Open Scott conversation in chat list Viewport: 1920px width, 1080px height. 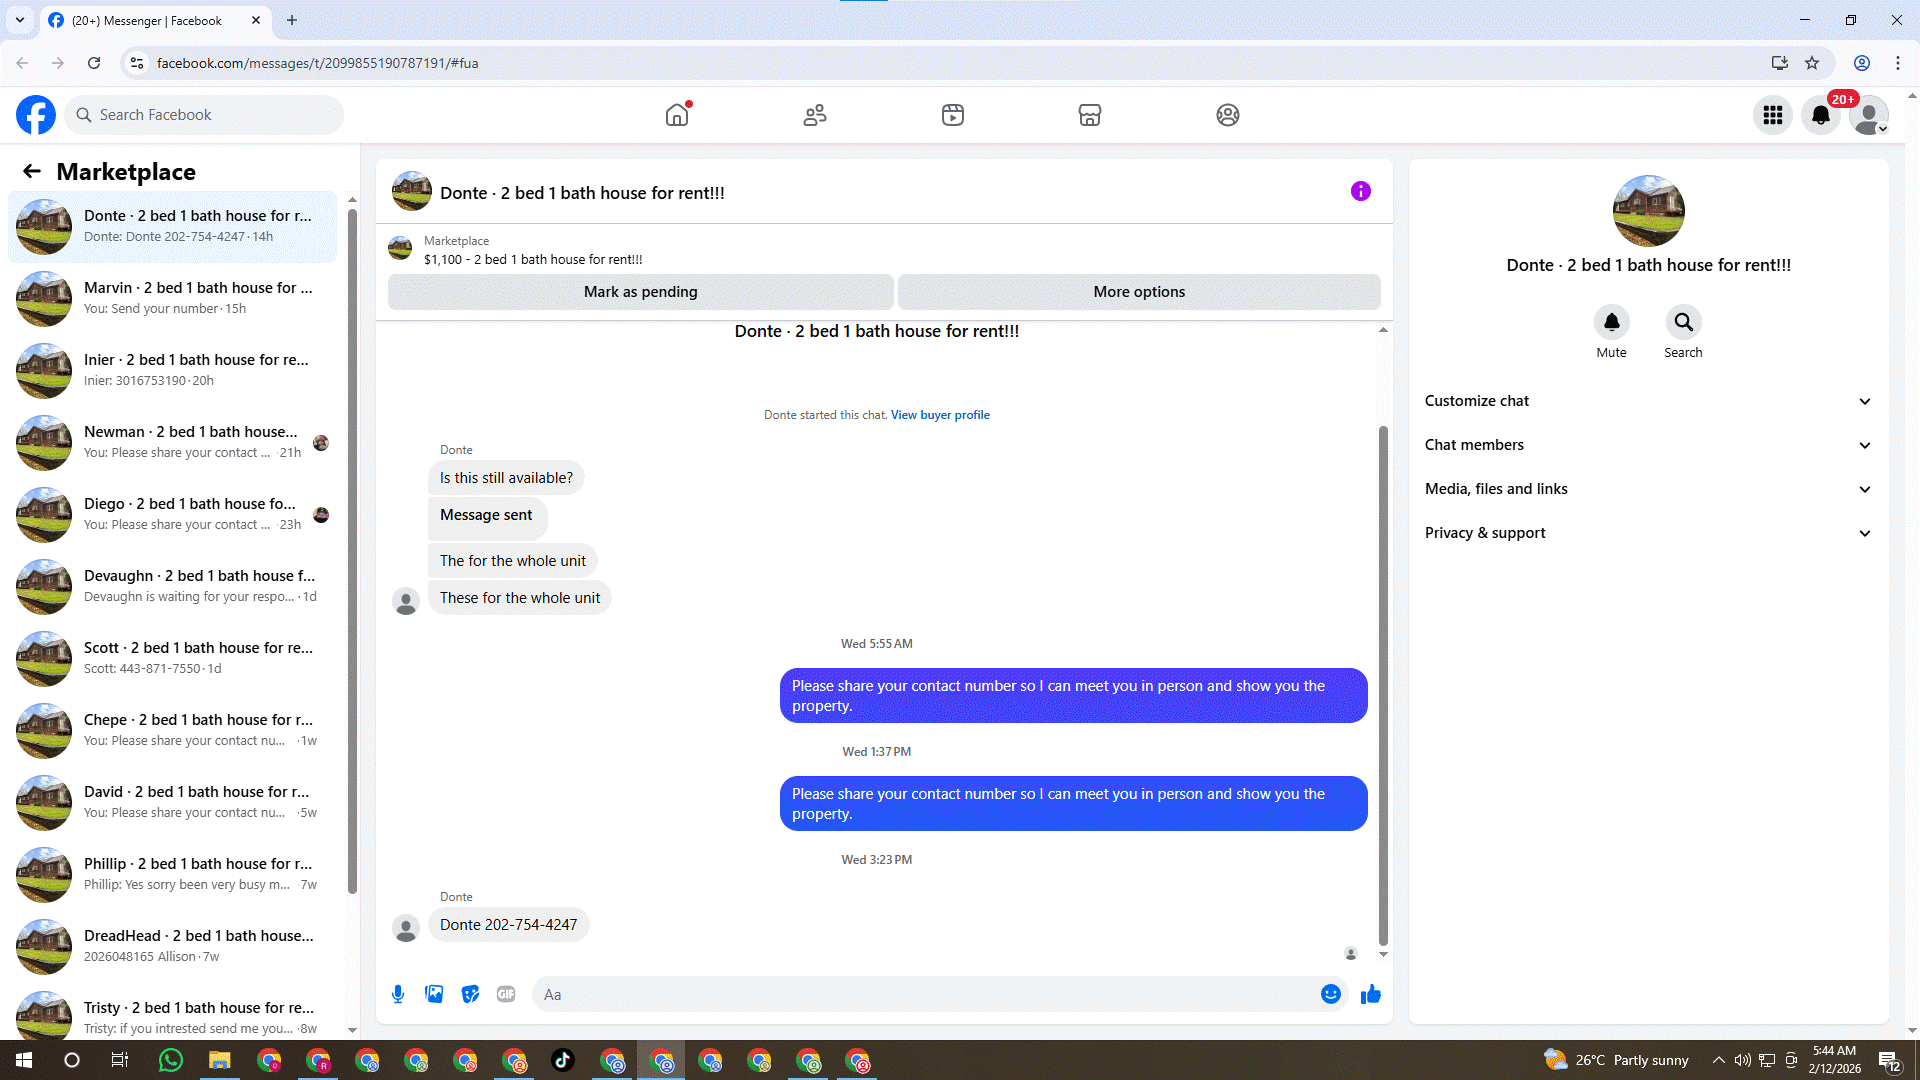(174, 658)
